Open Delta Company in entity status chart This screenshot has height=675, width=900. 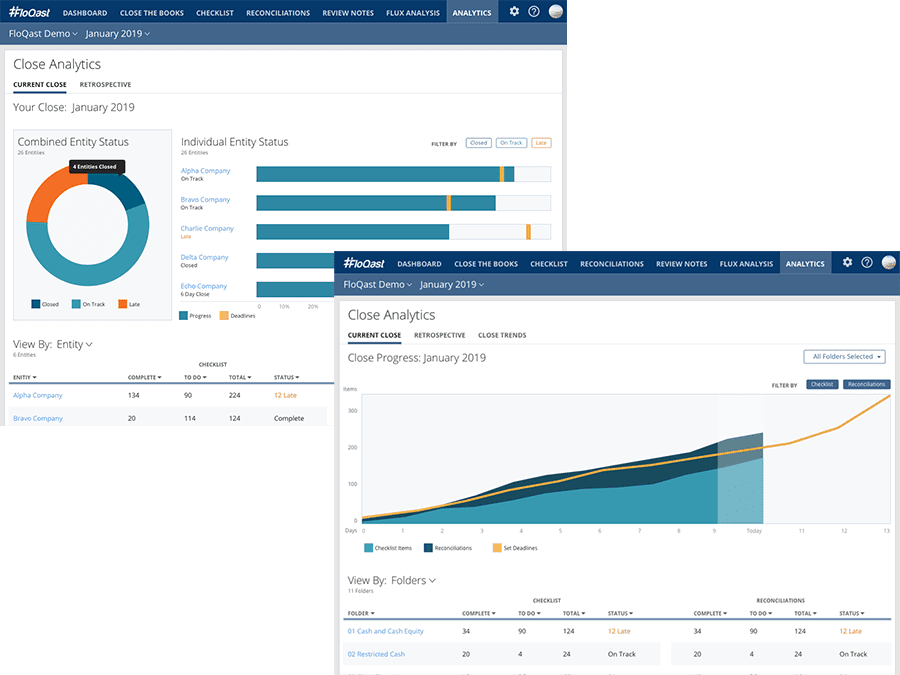coord(204,257)
